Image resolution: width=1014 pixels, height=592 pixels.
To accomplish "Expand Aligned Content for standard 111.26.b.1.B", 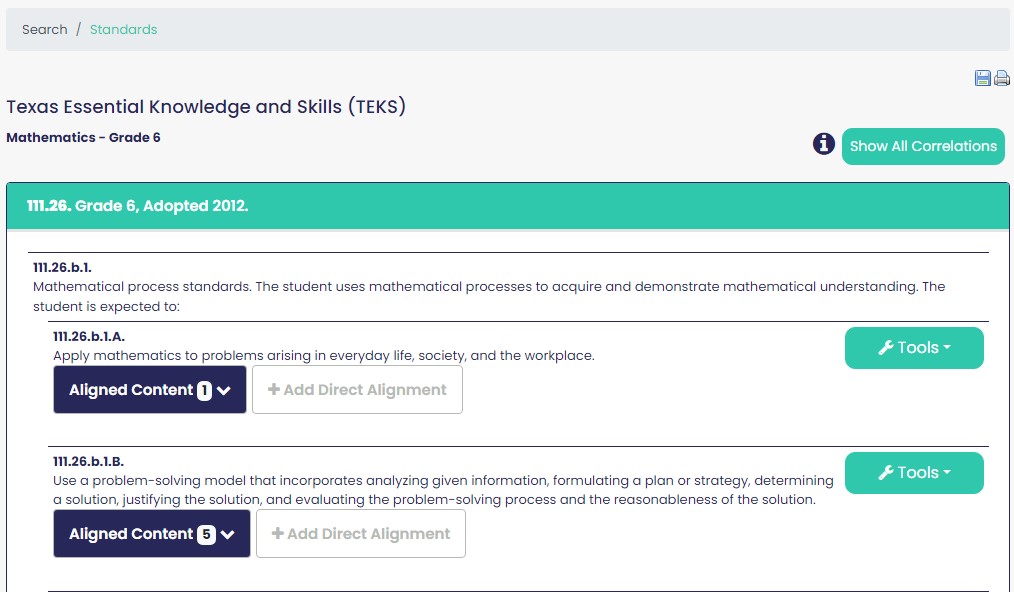I will [x=151, y=534].
